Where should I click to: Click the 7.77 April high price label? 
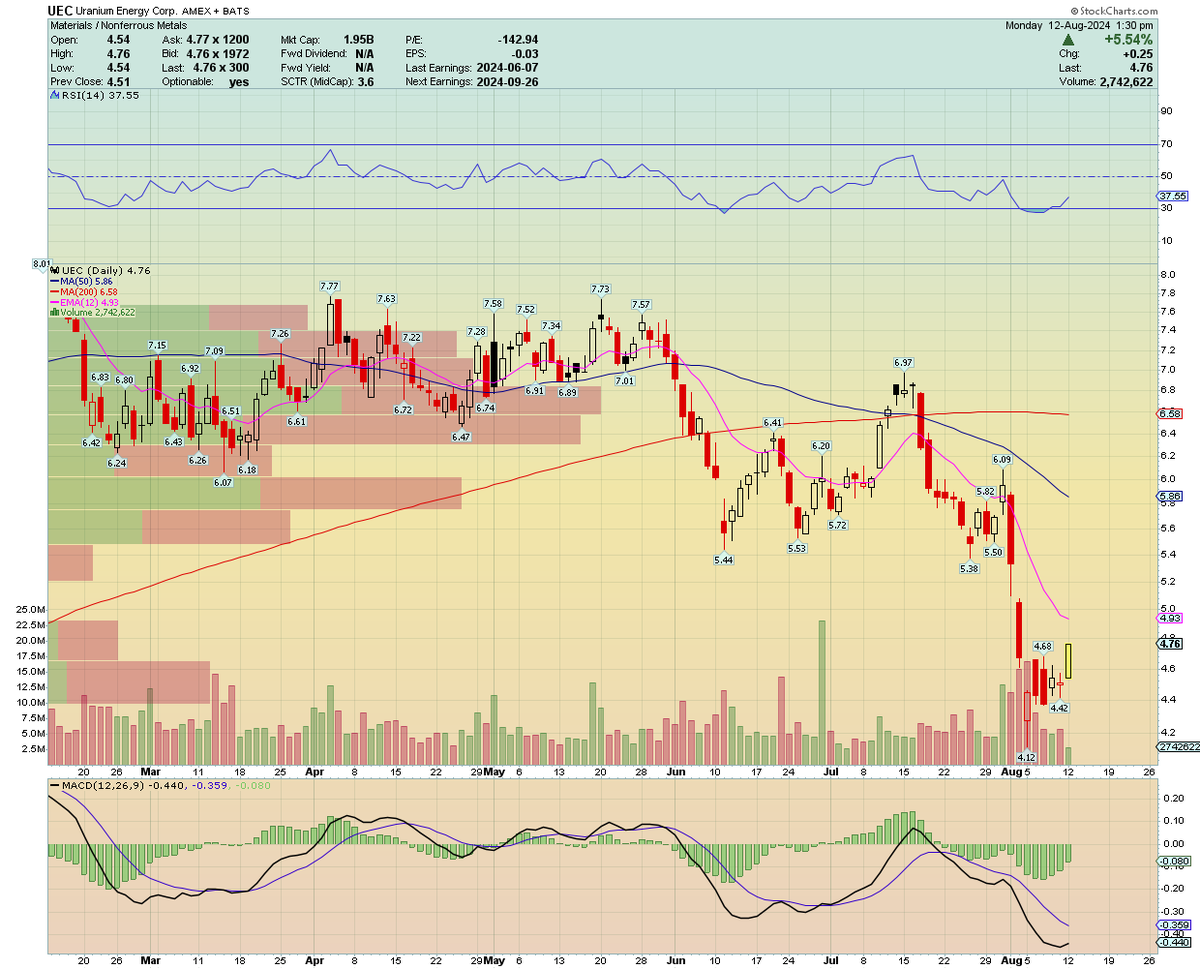(331, 286)
